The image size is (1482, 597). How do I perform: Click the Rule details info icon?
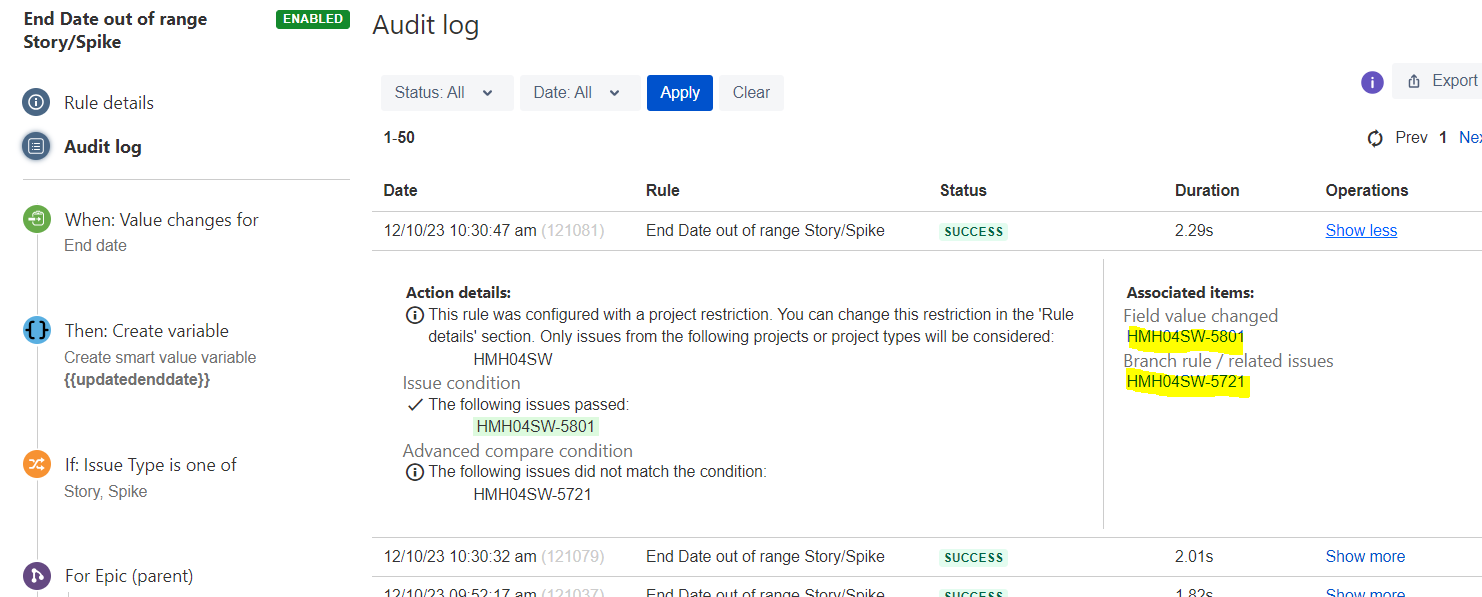tap(36, 102)
